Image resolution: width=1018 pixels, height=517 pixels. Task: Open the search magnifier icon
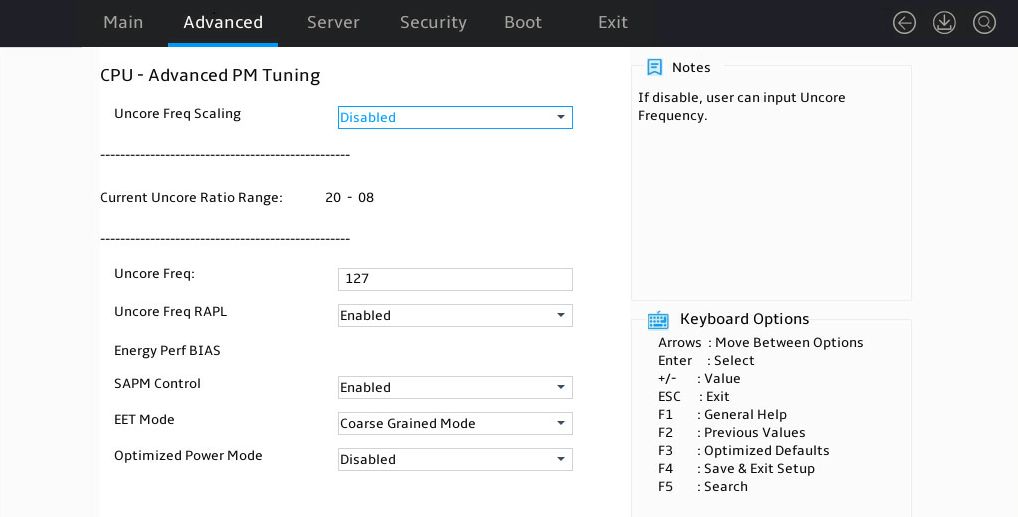point(984,23)
